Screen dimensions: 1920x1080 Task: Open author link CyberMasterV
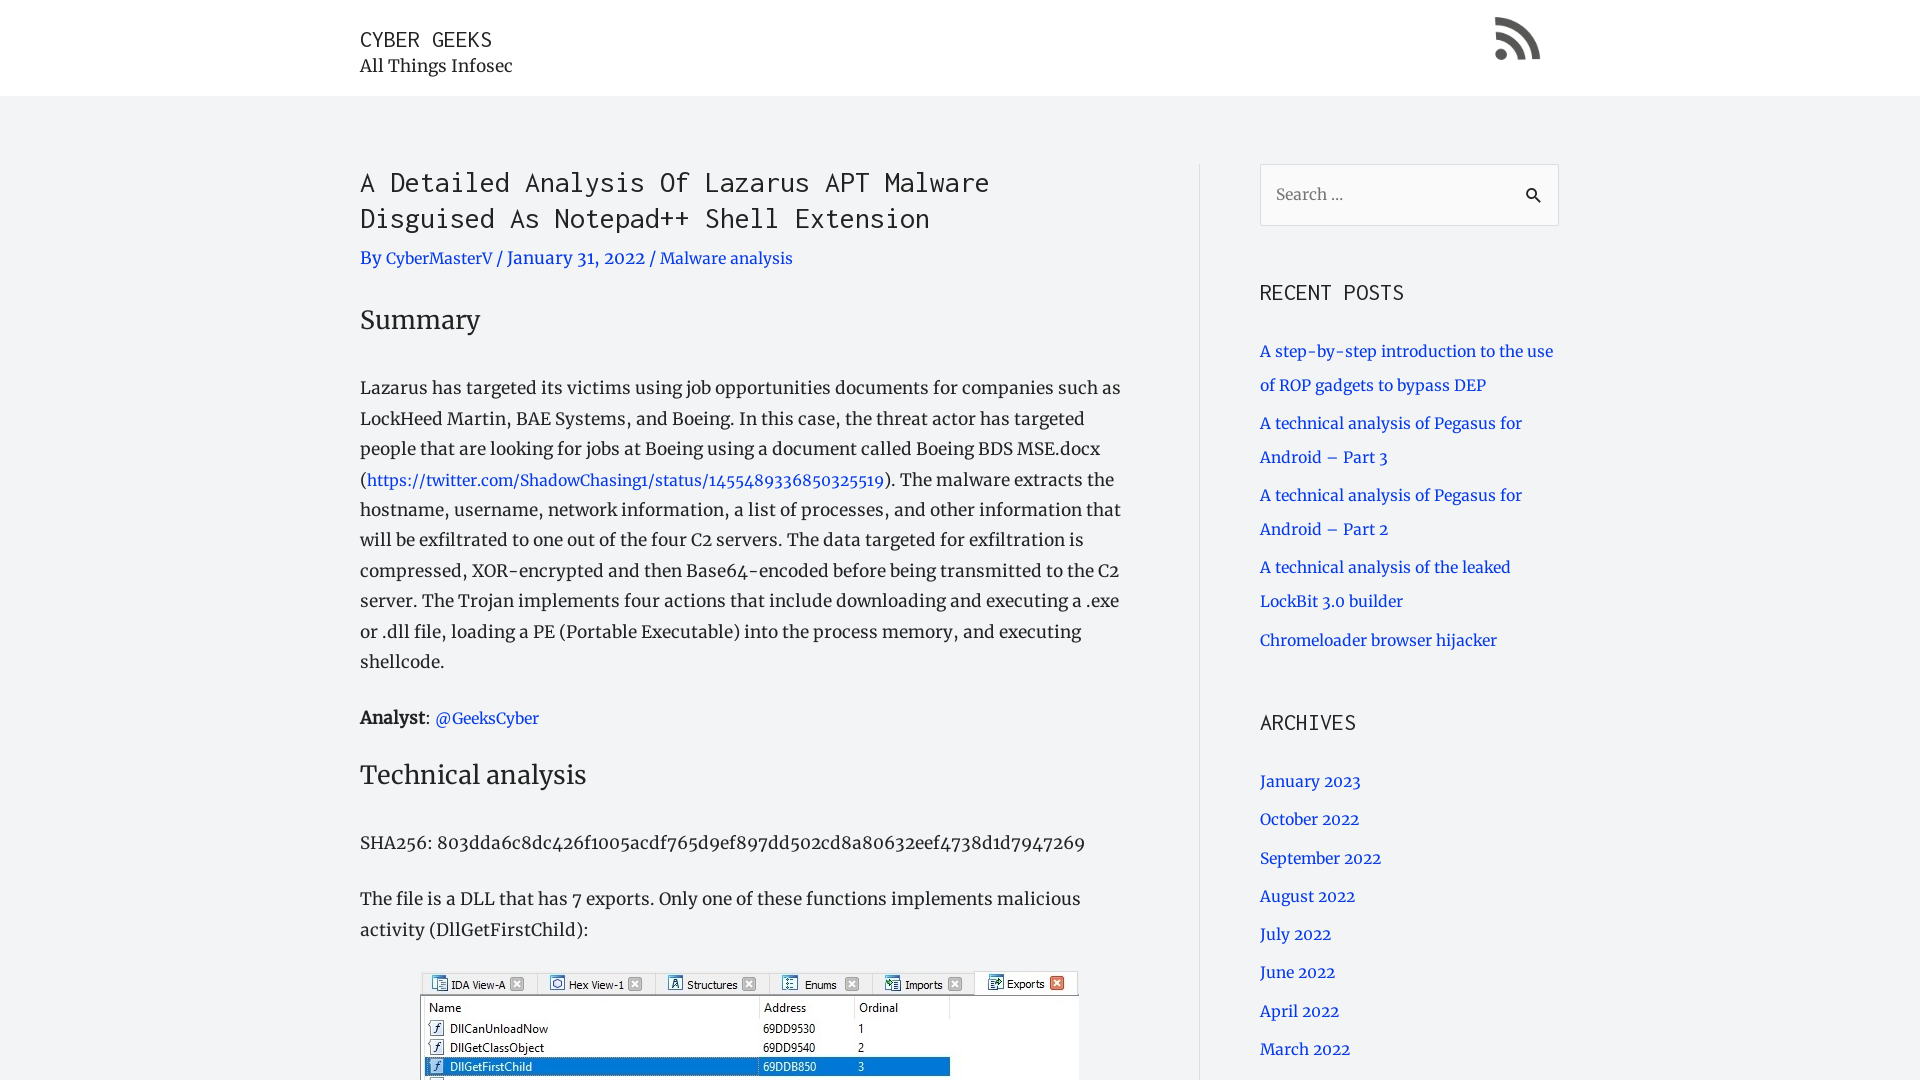439,258
